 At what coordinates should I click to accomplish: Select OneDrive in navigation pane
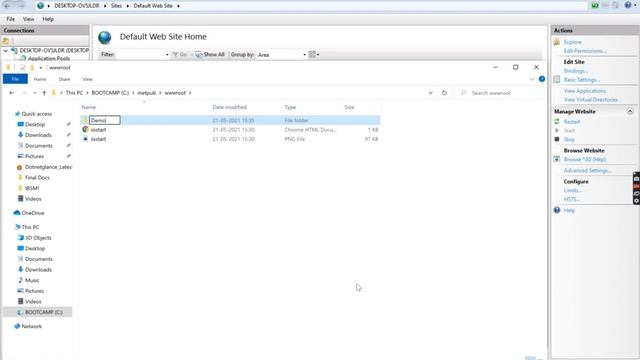pyautogui.click(x=33, y=213)
